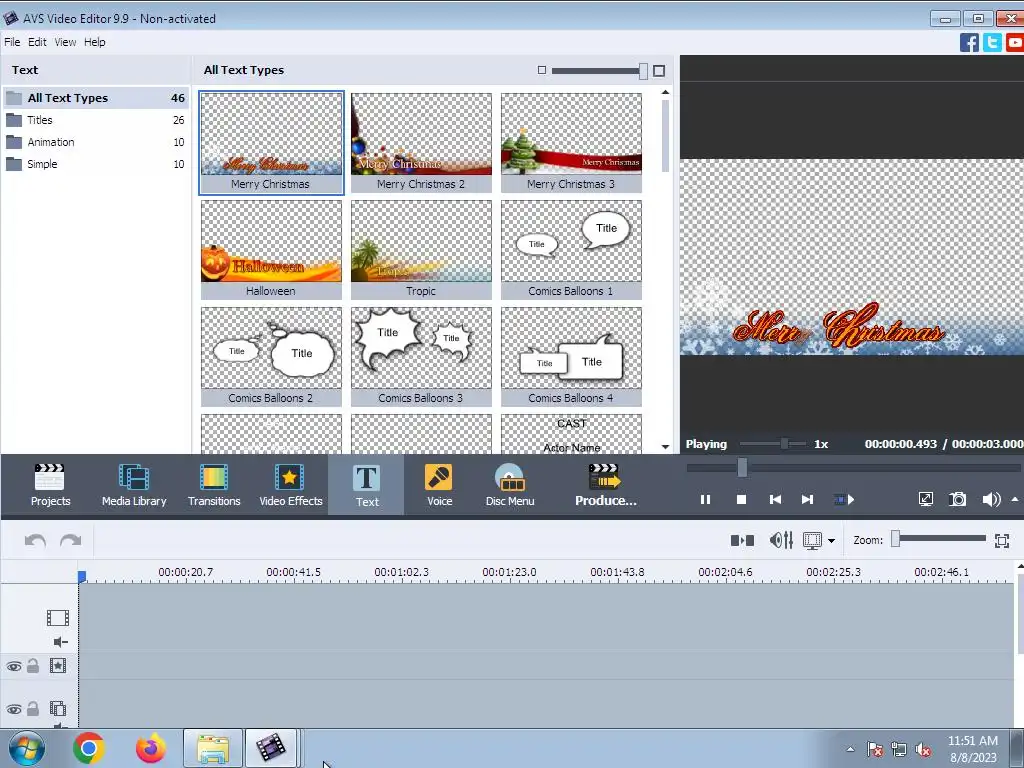Open the Transitions panel

point(214,485)
